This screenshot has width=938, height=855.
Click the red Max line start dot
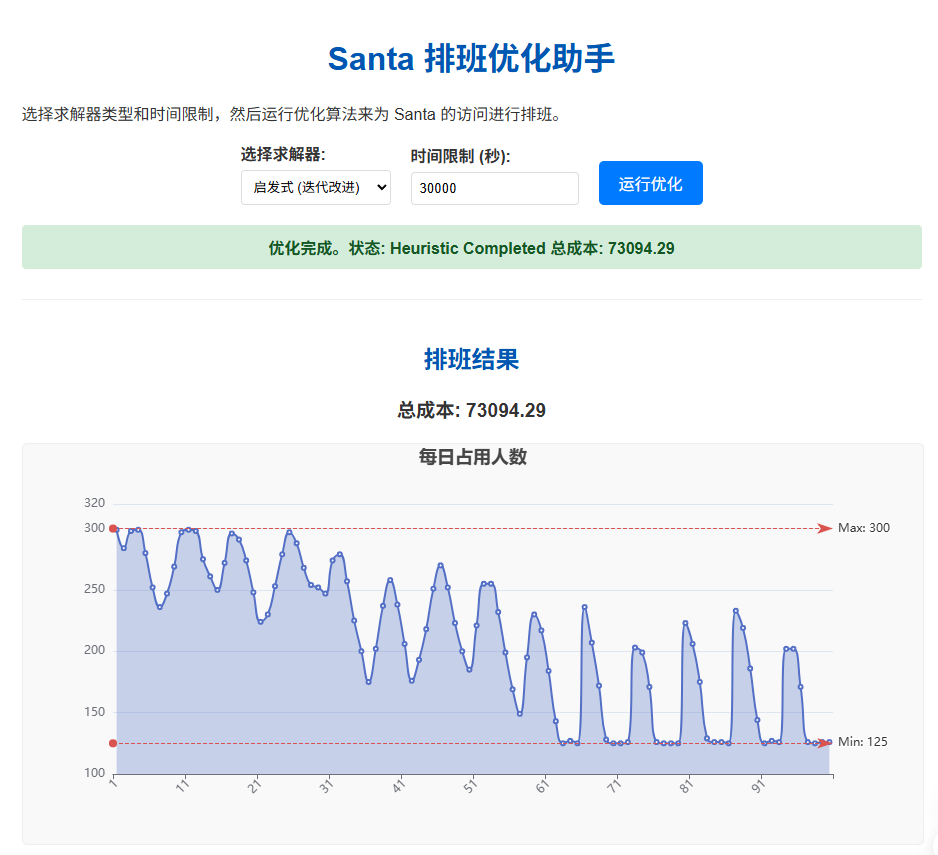click(113, 528)
